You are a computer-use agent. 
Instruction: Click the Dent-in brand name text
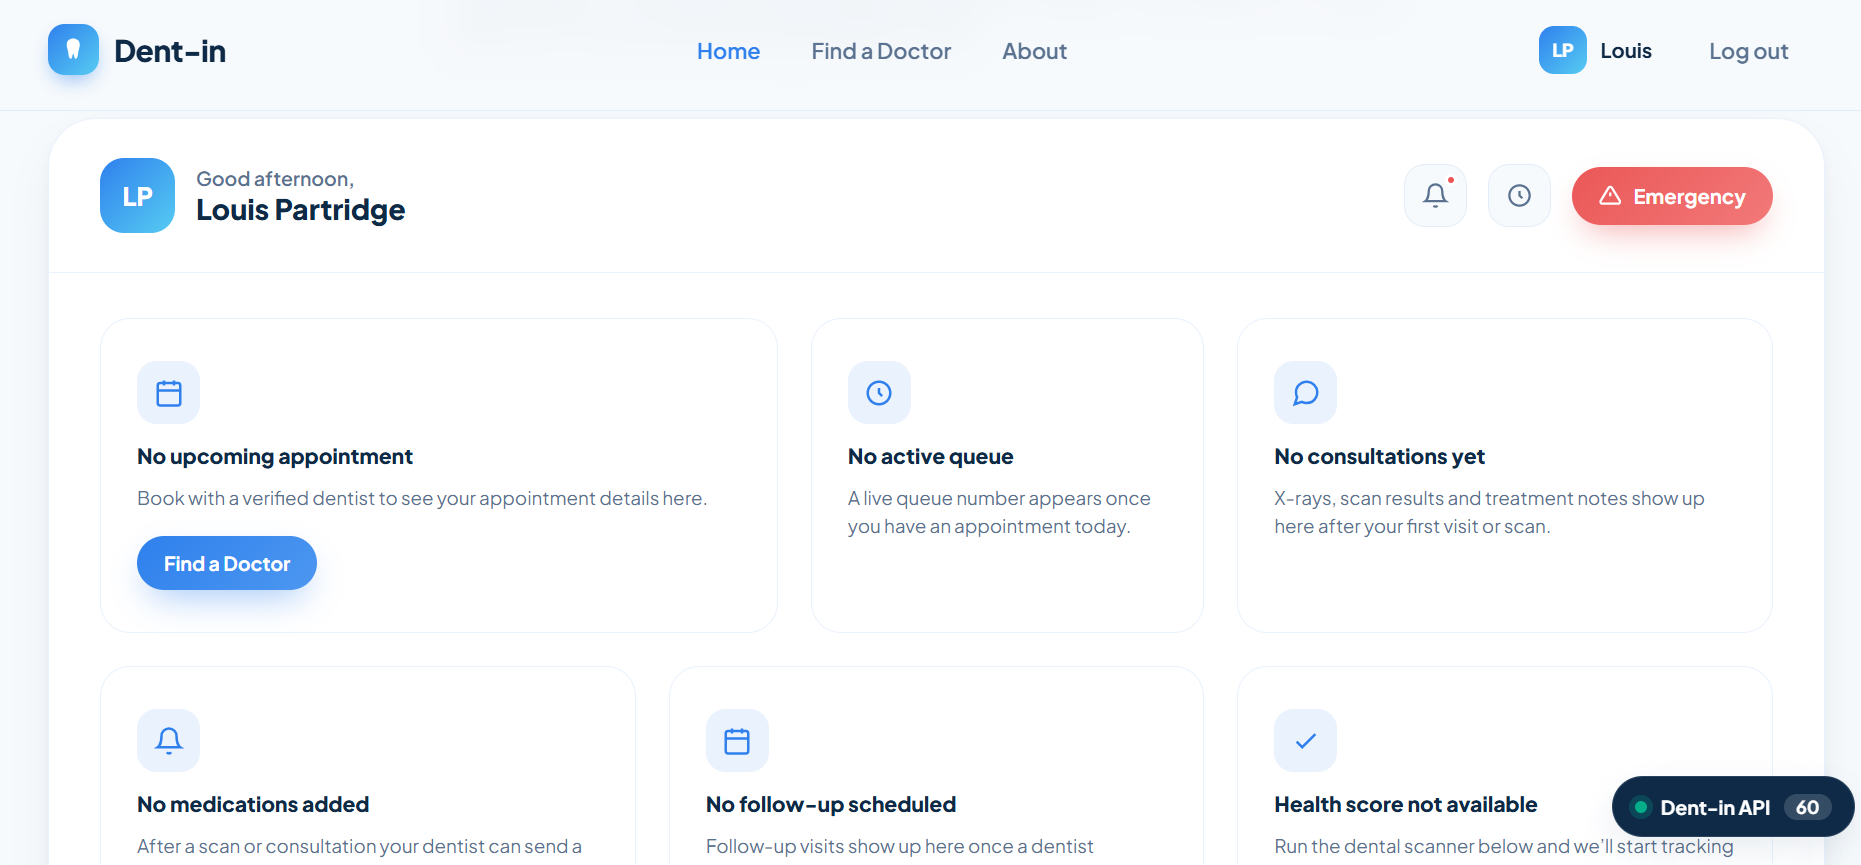pos(170,51)
